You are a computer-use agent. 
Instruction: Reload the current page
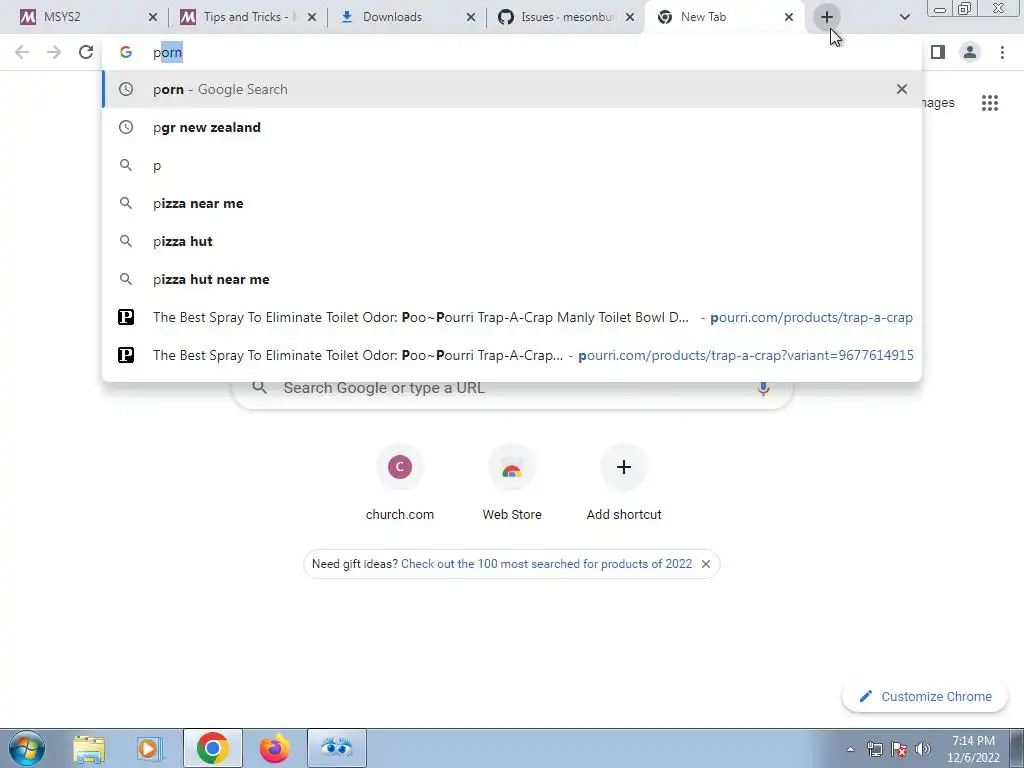click(x=86, y=52)
